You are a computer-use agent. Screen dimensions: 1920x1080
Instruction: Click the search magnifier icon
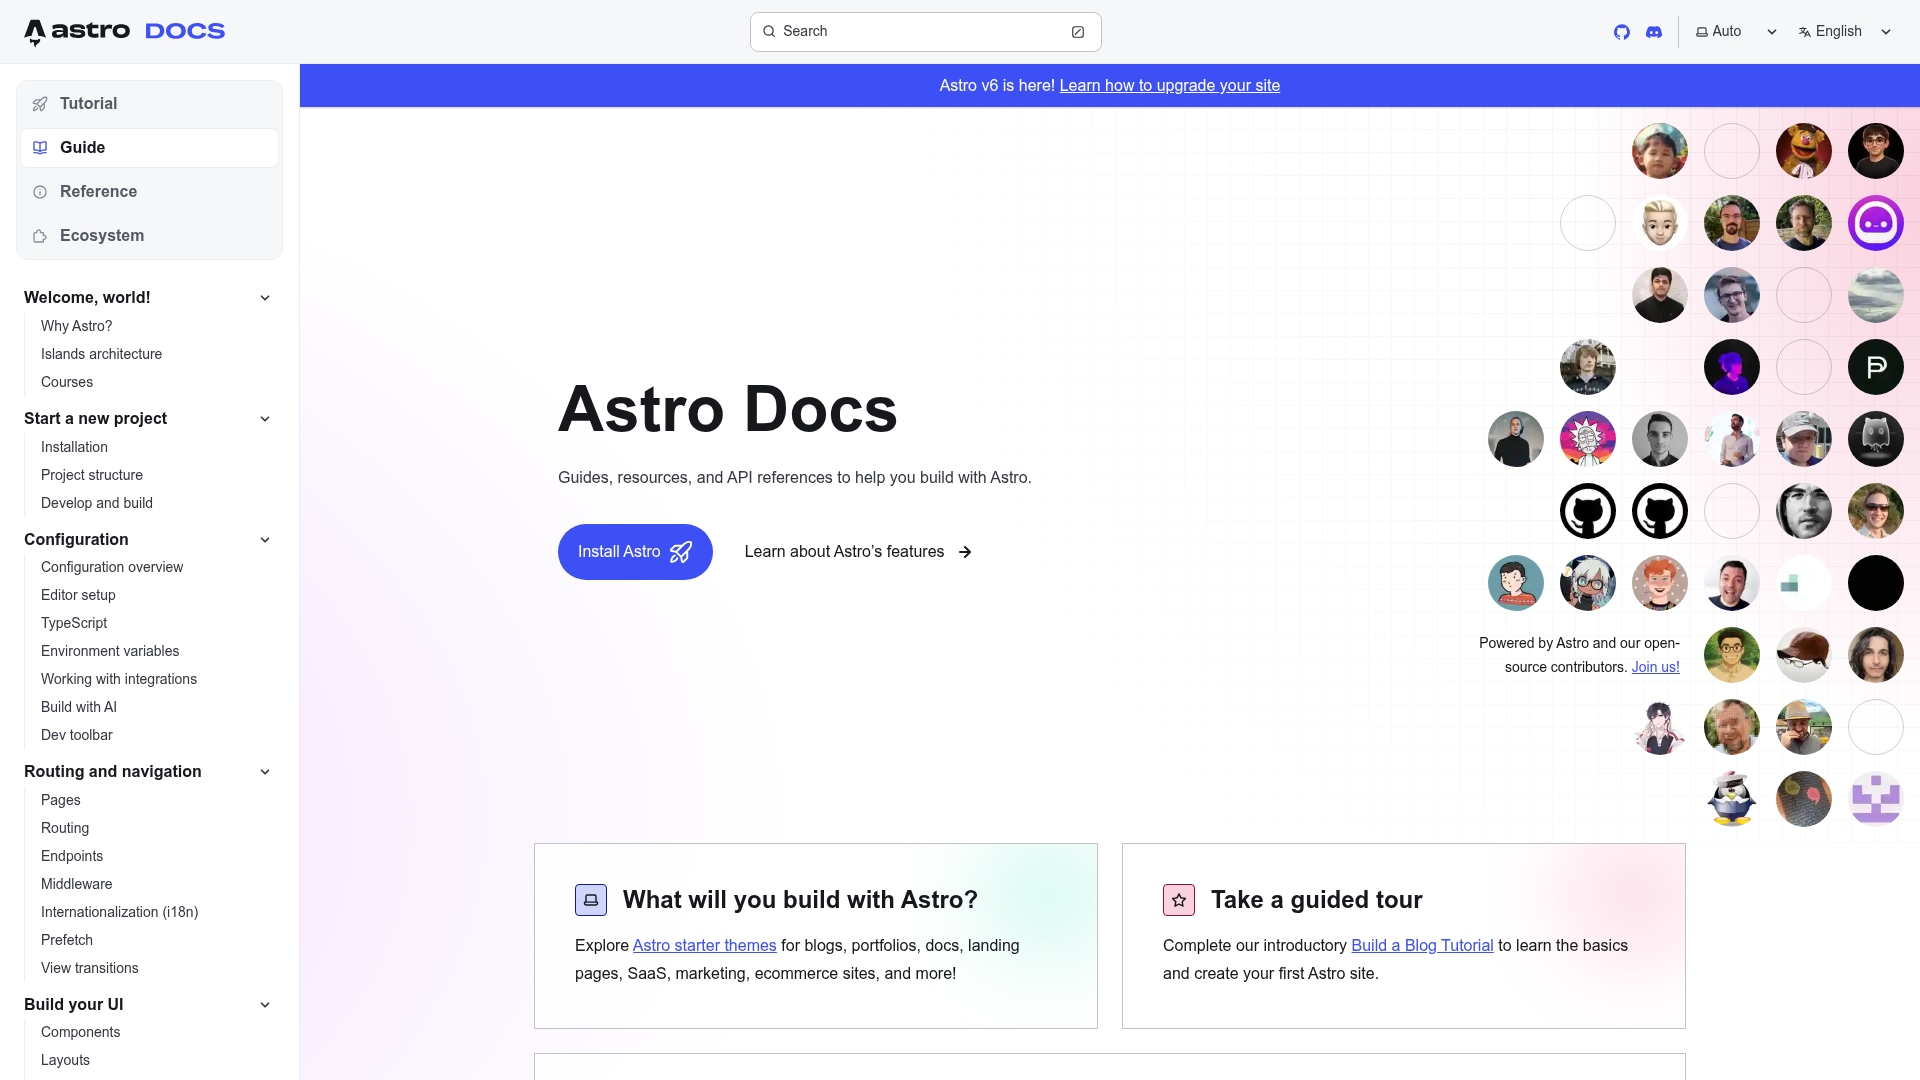769,32
